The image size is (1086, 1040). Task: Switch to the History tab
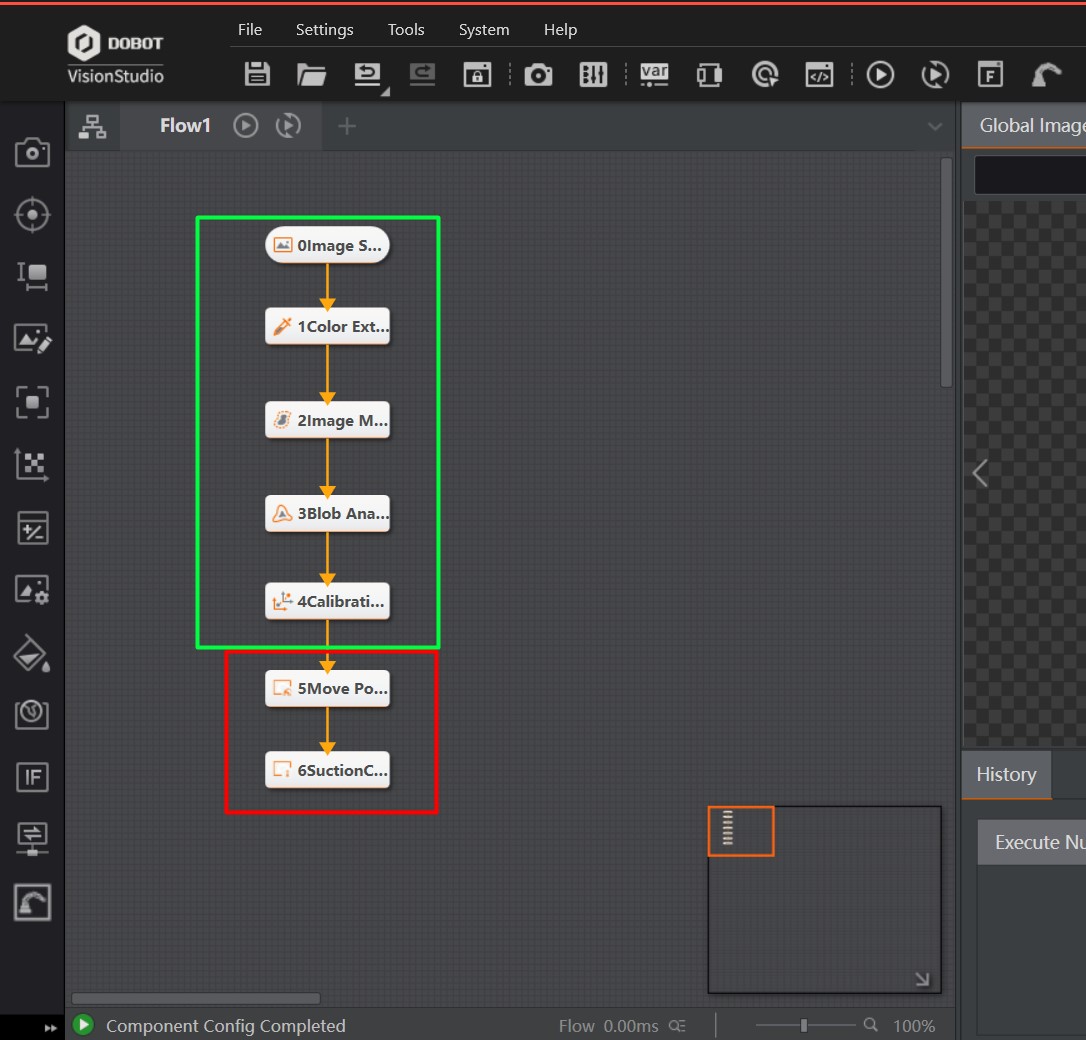pos(1006,775)
